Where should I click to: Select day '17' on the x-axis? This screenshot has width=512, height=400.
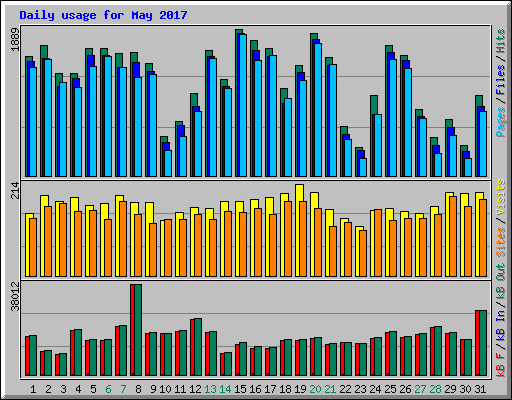[x=270, y=389]
